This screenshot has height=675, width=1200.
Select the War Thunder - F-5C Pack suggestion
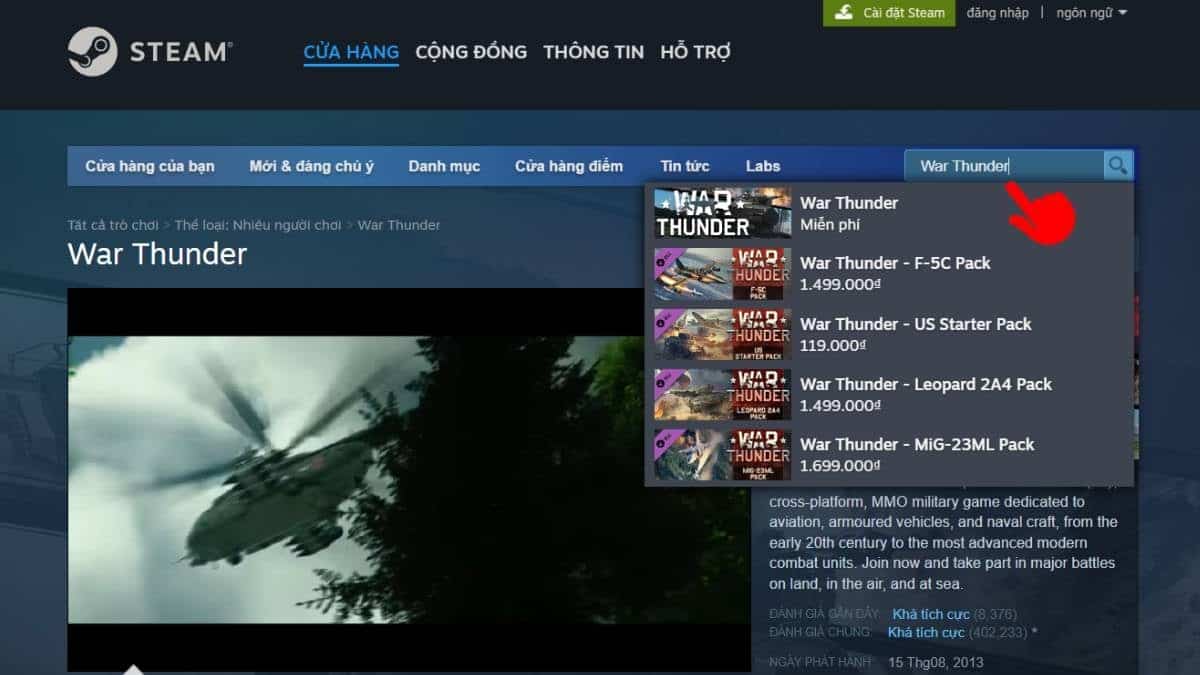889,273
